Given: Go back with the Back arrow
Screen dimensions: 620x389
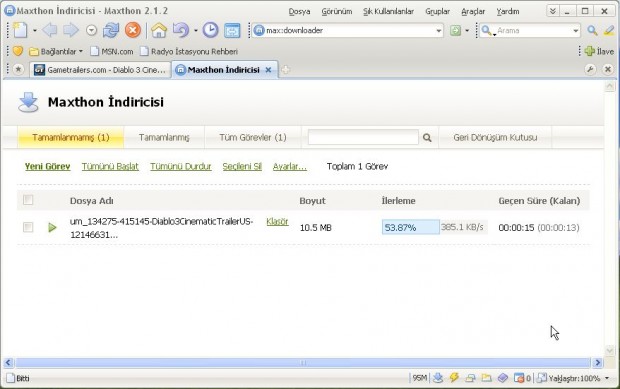Looking at the screenshot, I should pos(50,30).
